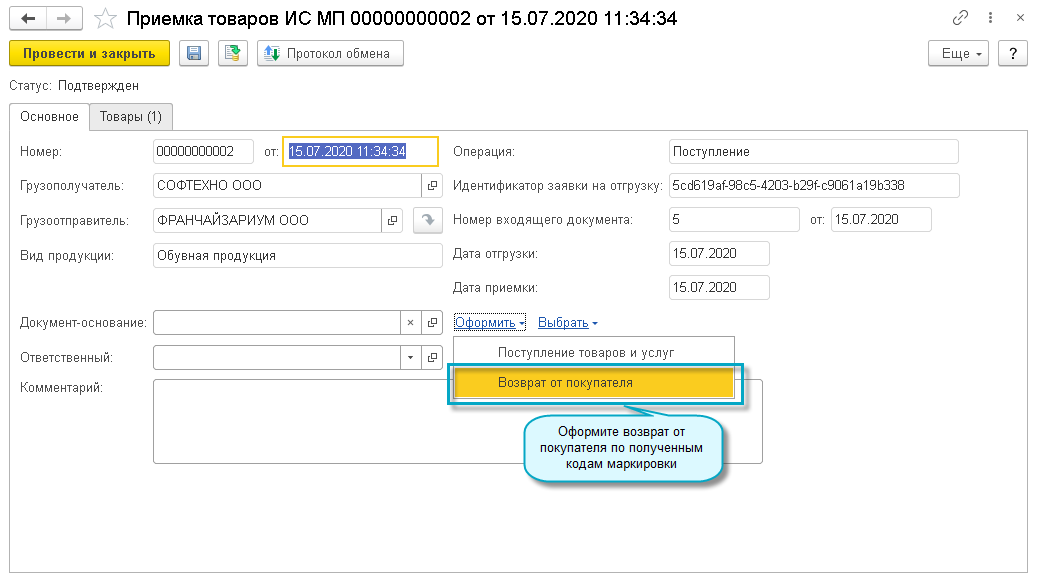Viewport: 1042px width, 583px height.
Task: Switch to the Товары (1) tab
Action: tap(131, 117)
